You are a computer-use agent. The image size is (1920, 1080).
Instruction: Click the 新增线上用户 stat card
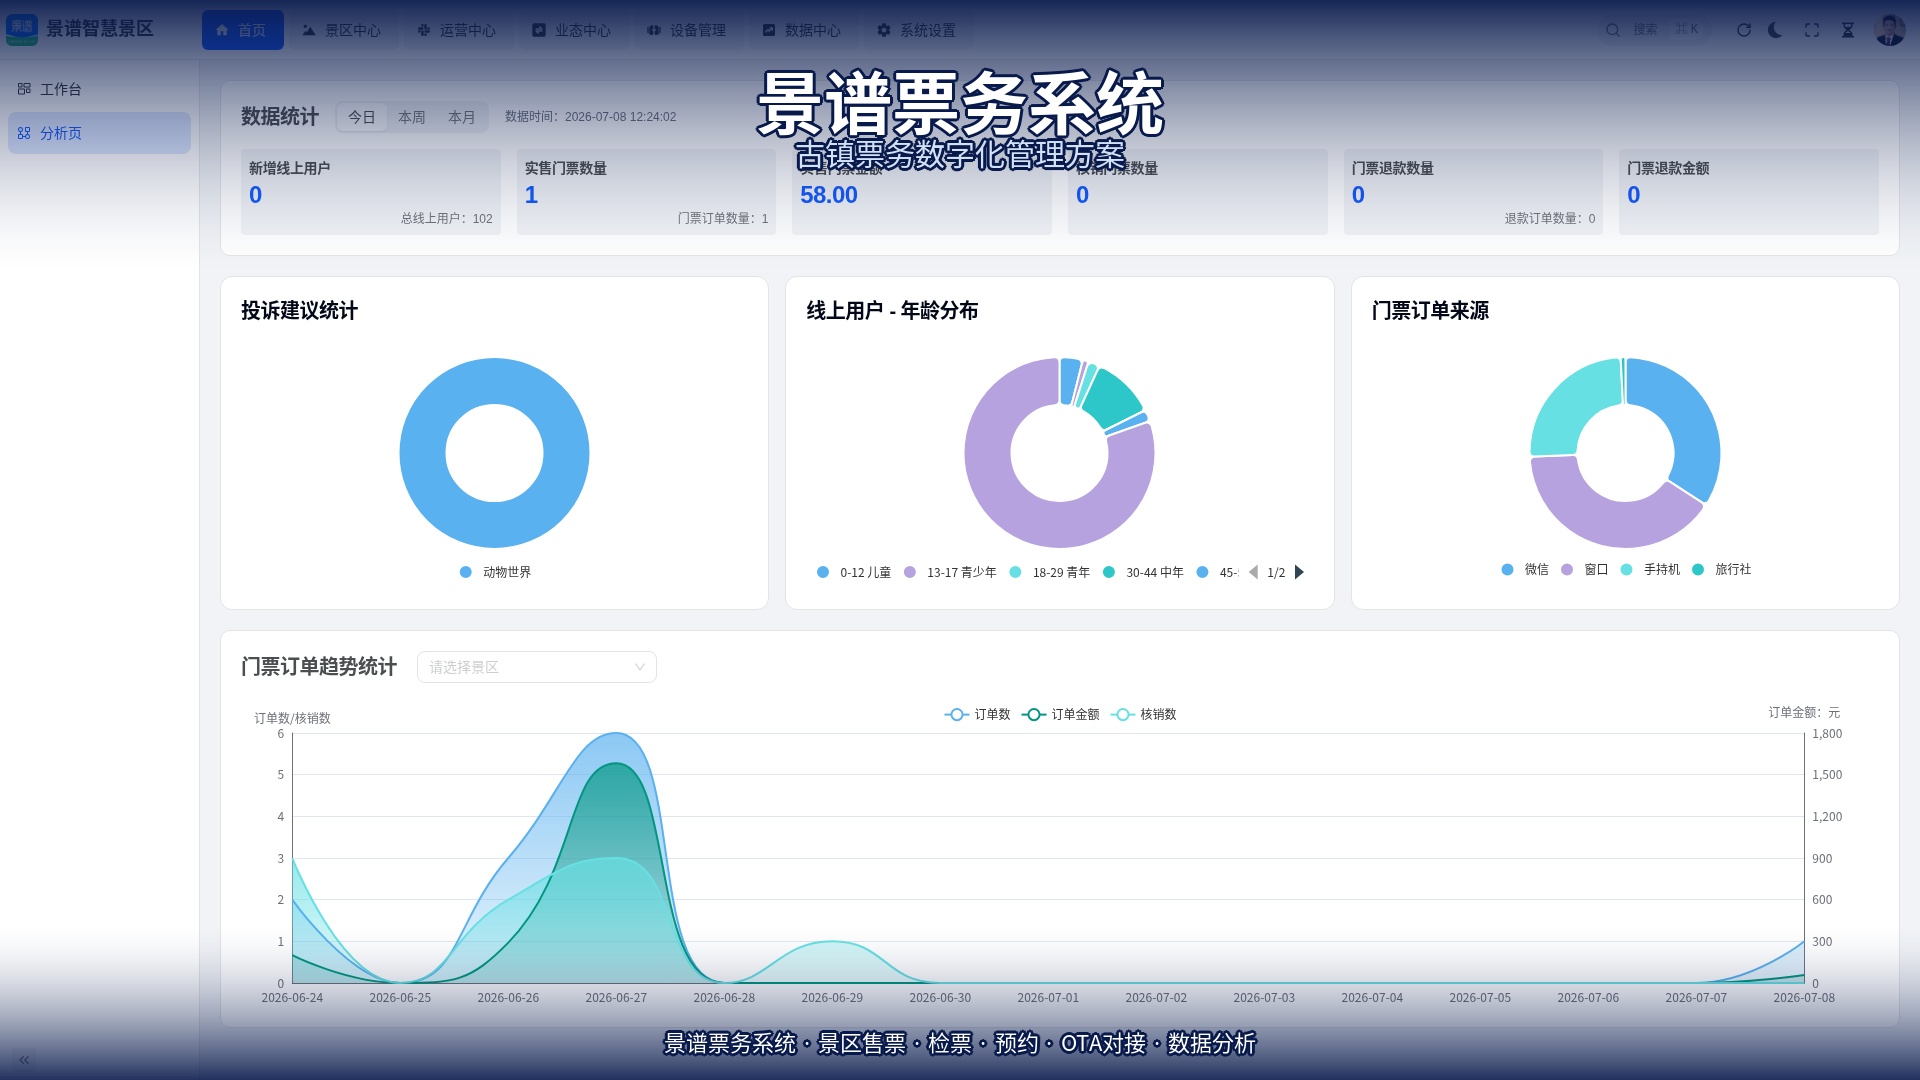370,192
